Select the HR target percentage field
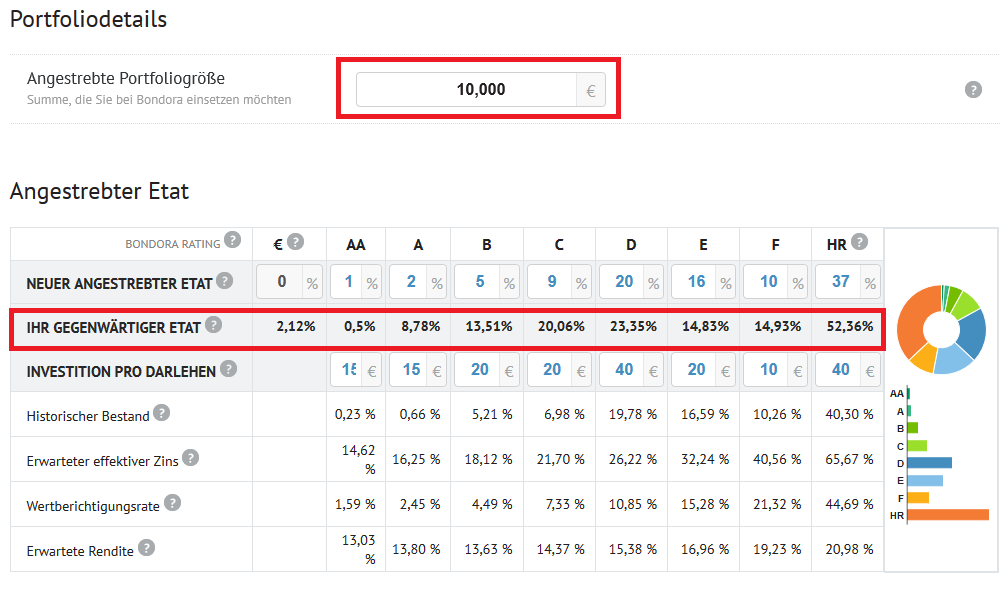Screen dimensions: 1007x589 (x=837, y=282)
